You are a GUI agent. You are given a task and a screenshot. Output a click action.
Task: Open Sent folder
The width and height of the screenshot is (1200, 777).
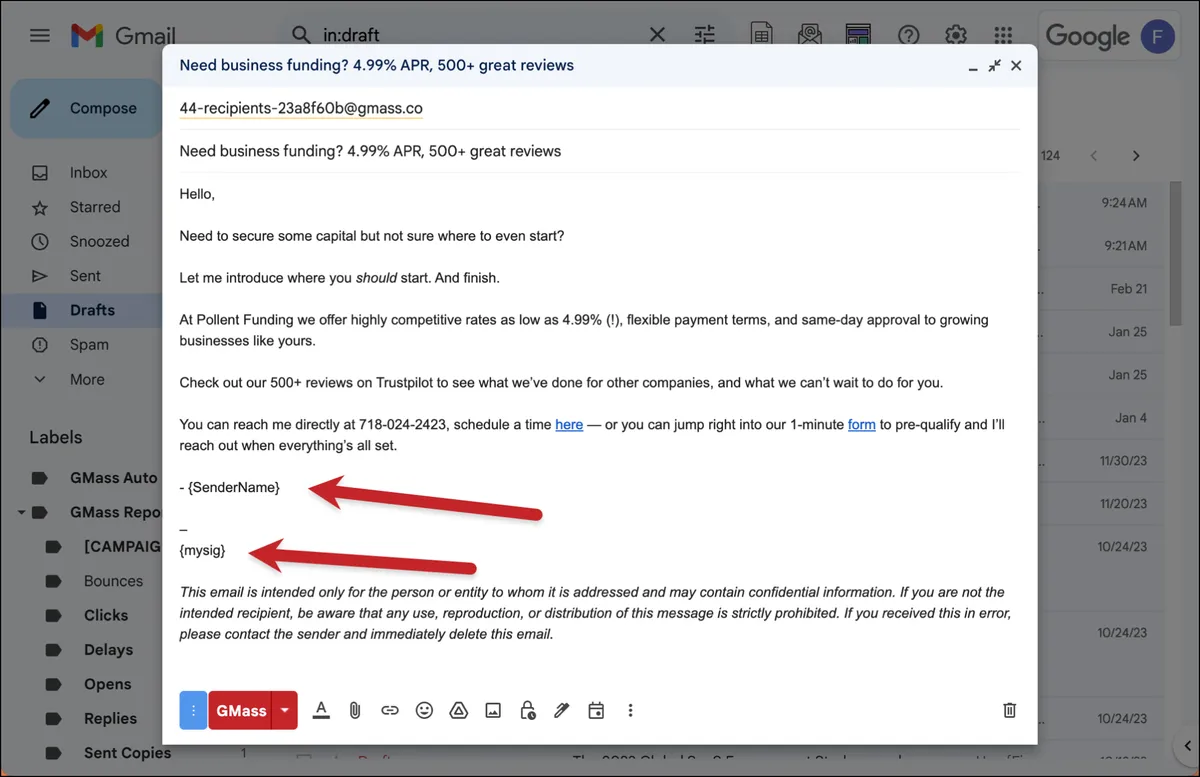(x=85, y=276)
